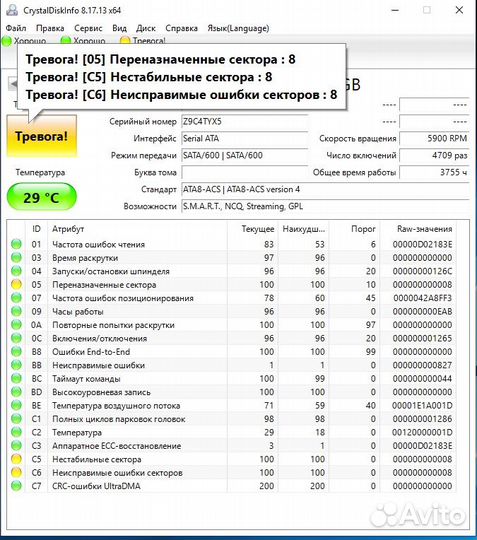Click status icon for 0C Включения/отключения
This screenshot has height=540, width=477.
(x=16, y=338)
